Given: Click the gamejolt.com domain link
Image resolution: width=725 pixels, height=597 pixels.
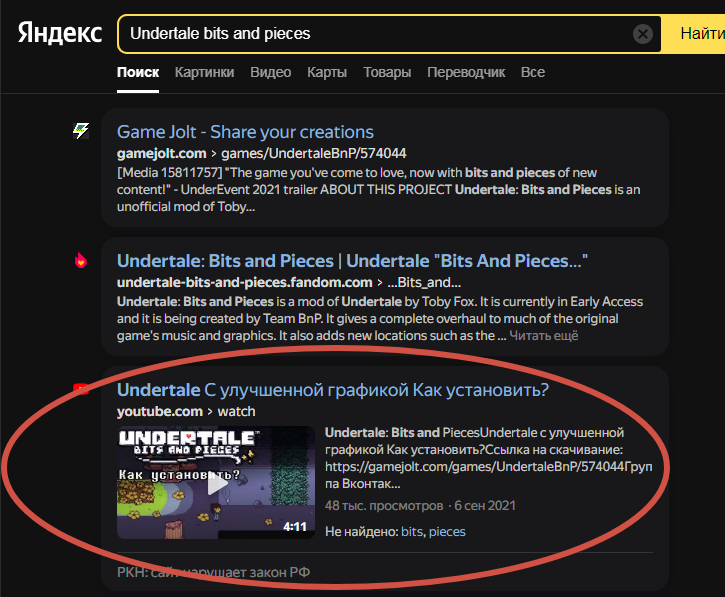Looking at the screenshot, I should [x=161, y=153].
